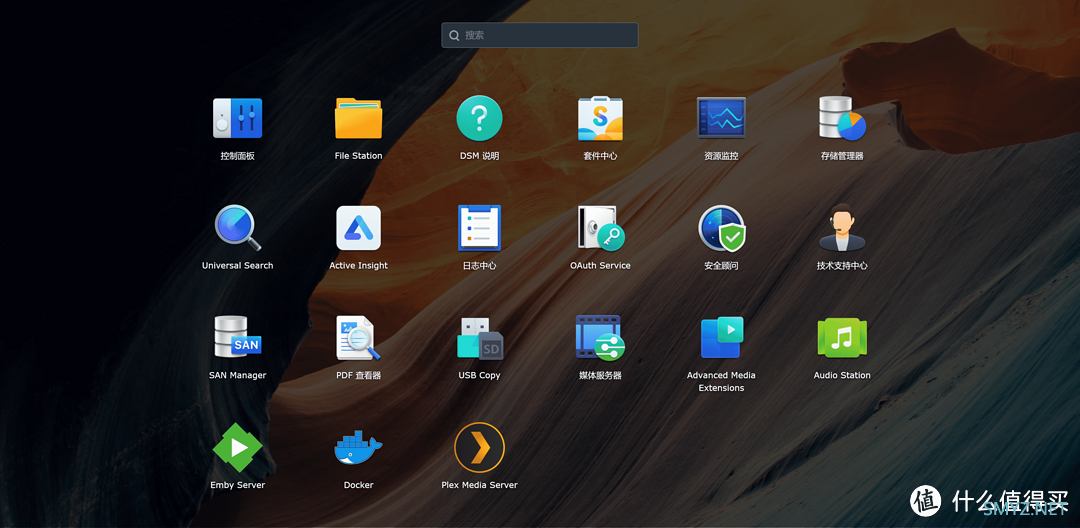Screen dimensions: 1080x528
Task: Open 套件中心 package center icon
Action: click(600, 118)
